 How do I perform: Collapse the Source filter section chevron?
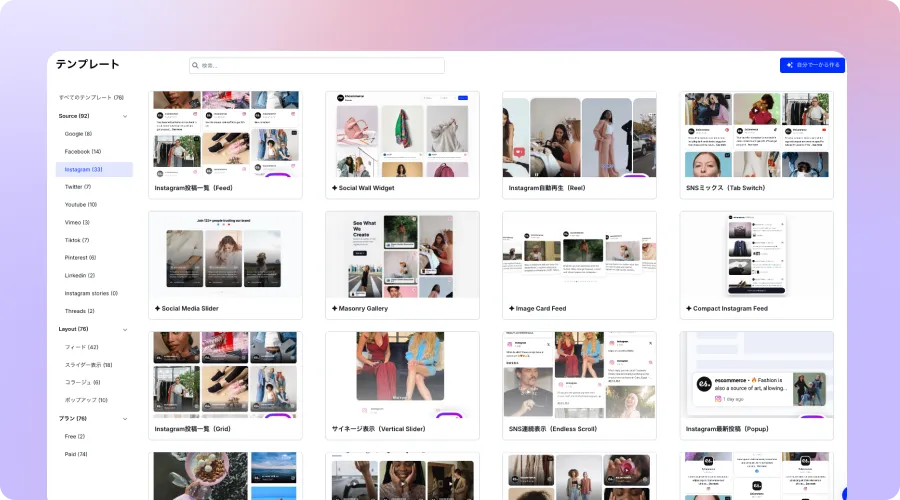pyautogui.click(x=125, y=116)
